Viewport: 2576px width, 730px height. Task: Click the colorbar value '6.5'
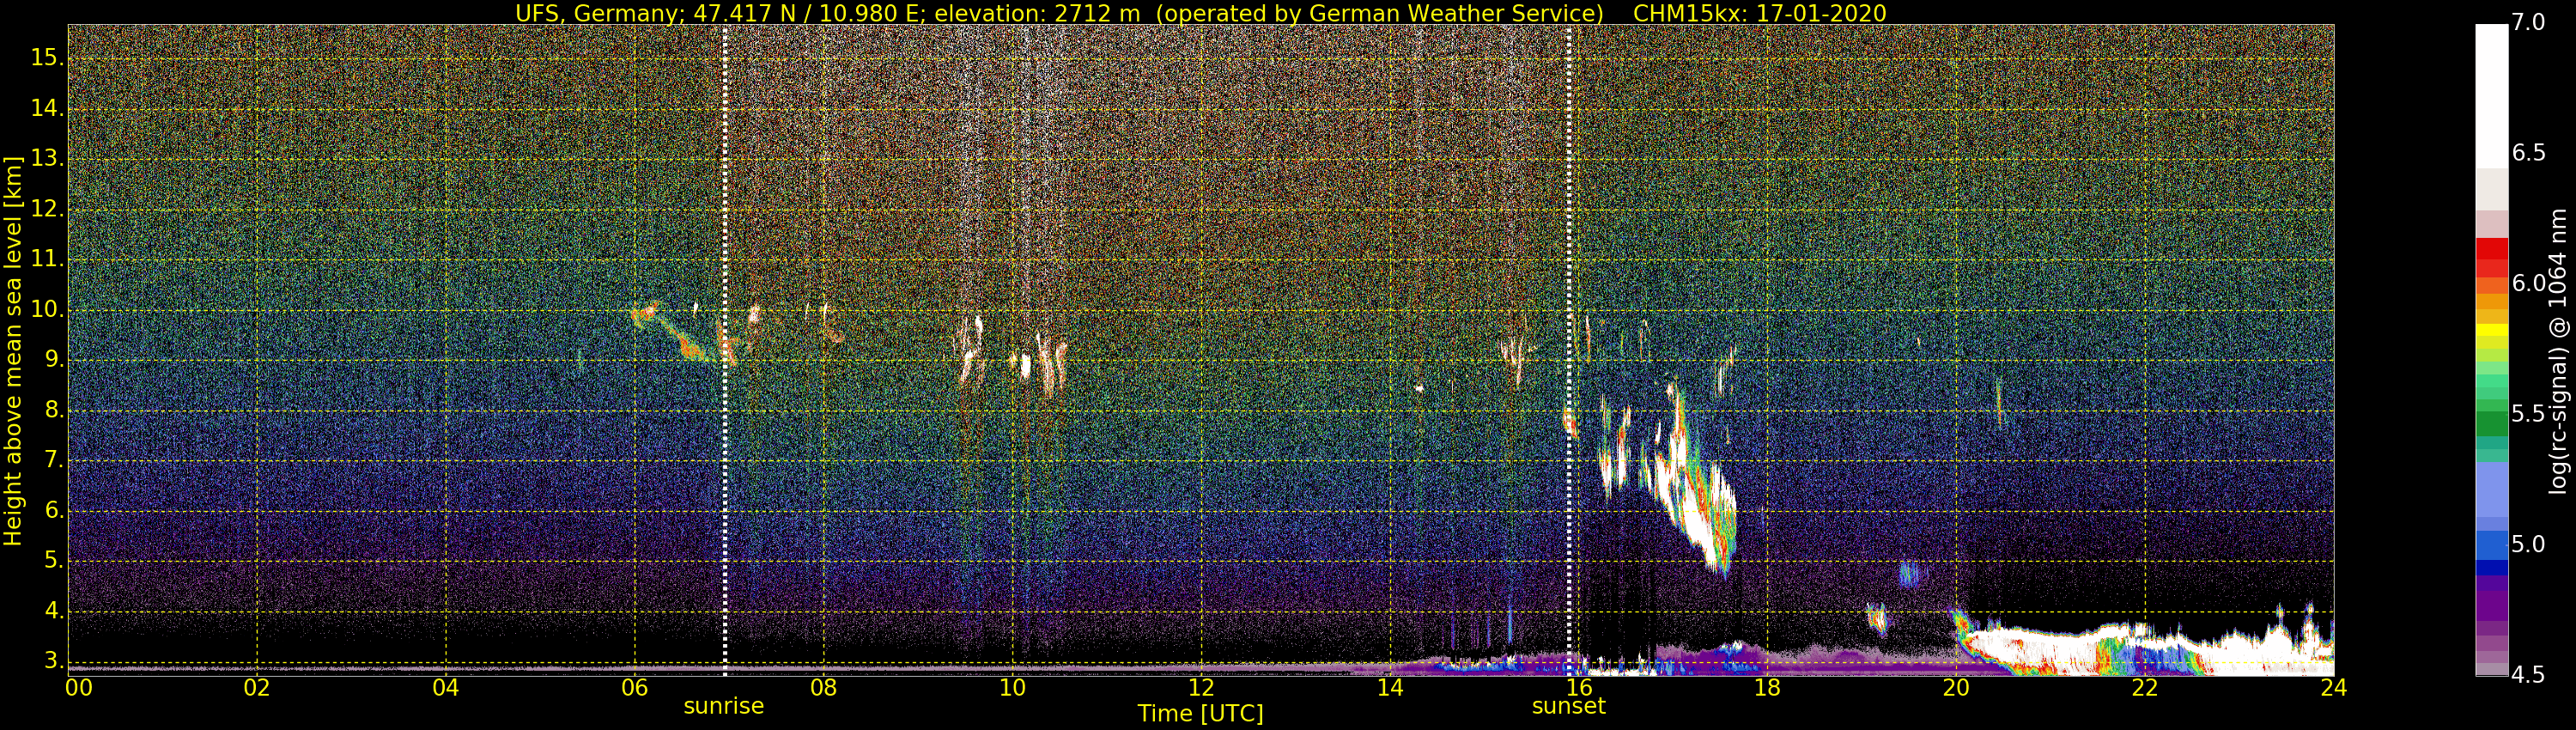pyautogui.click(x=2529, y=153)
